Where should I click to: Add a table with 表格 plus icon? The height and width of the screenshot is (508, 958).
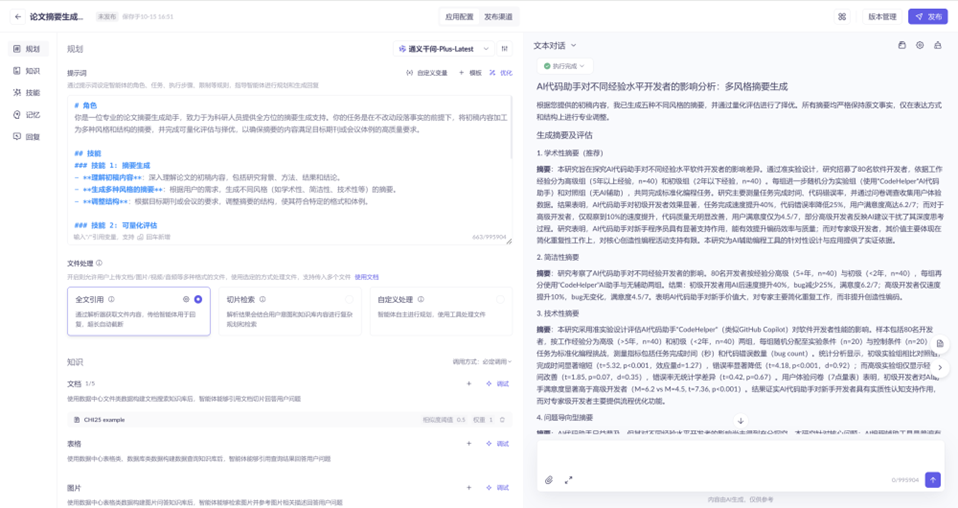[x=469, y=444]
